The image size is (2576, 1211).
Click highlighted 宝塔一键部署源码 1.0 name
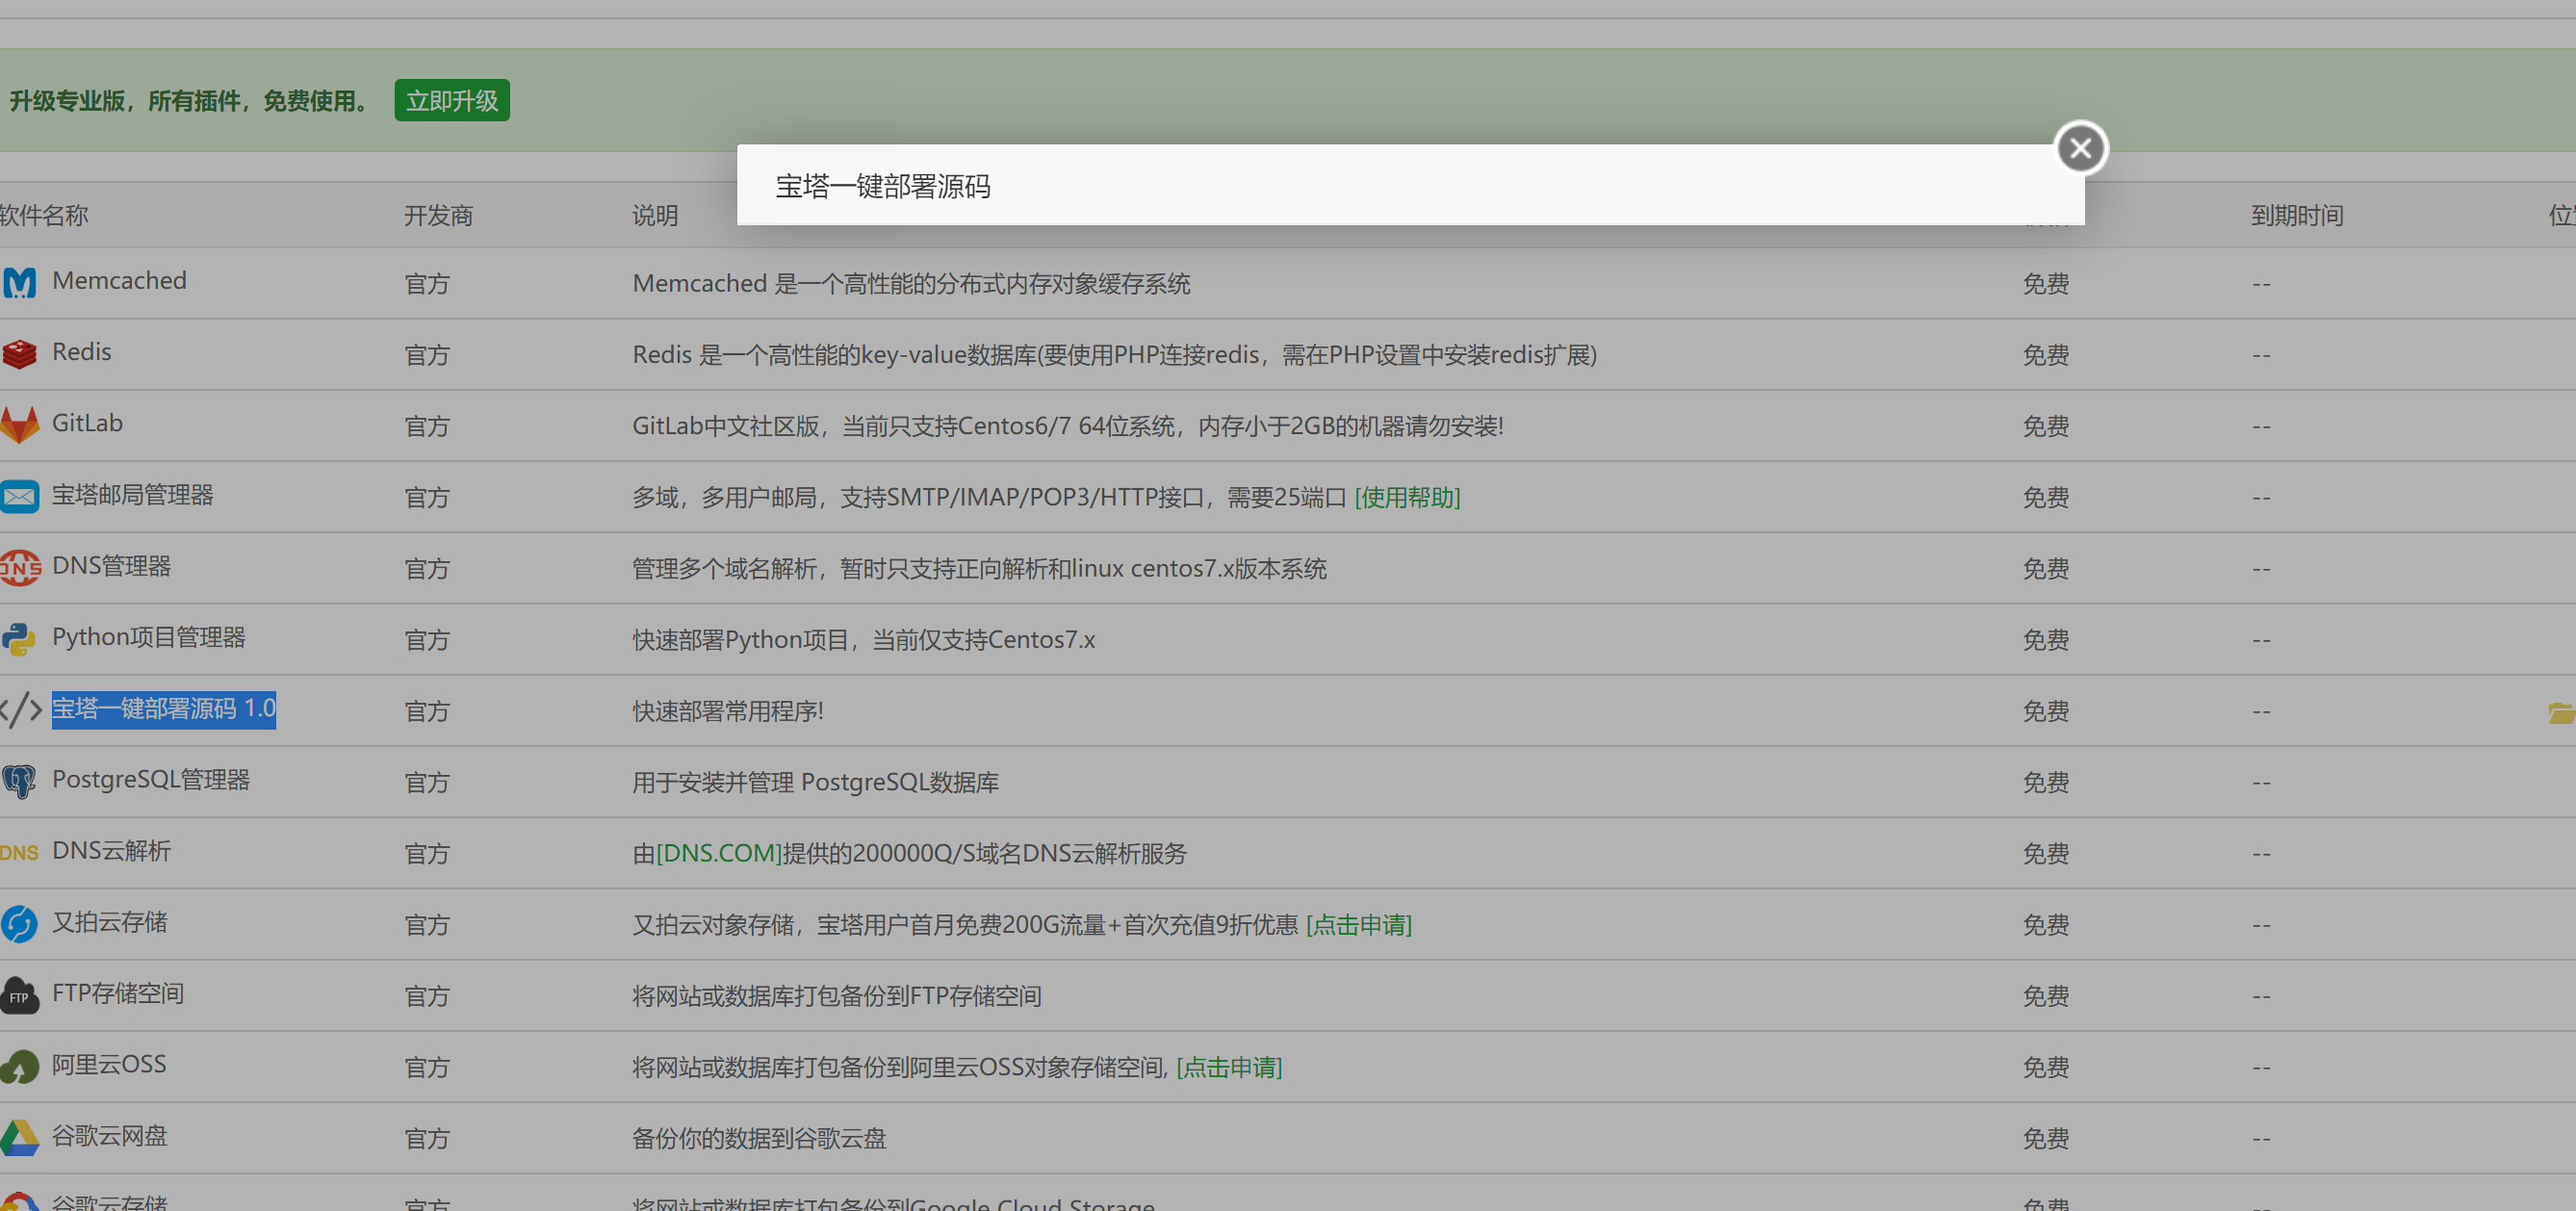coord(164,709)
